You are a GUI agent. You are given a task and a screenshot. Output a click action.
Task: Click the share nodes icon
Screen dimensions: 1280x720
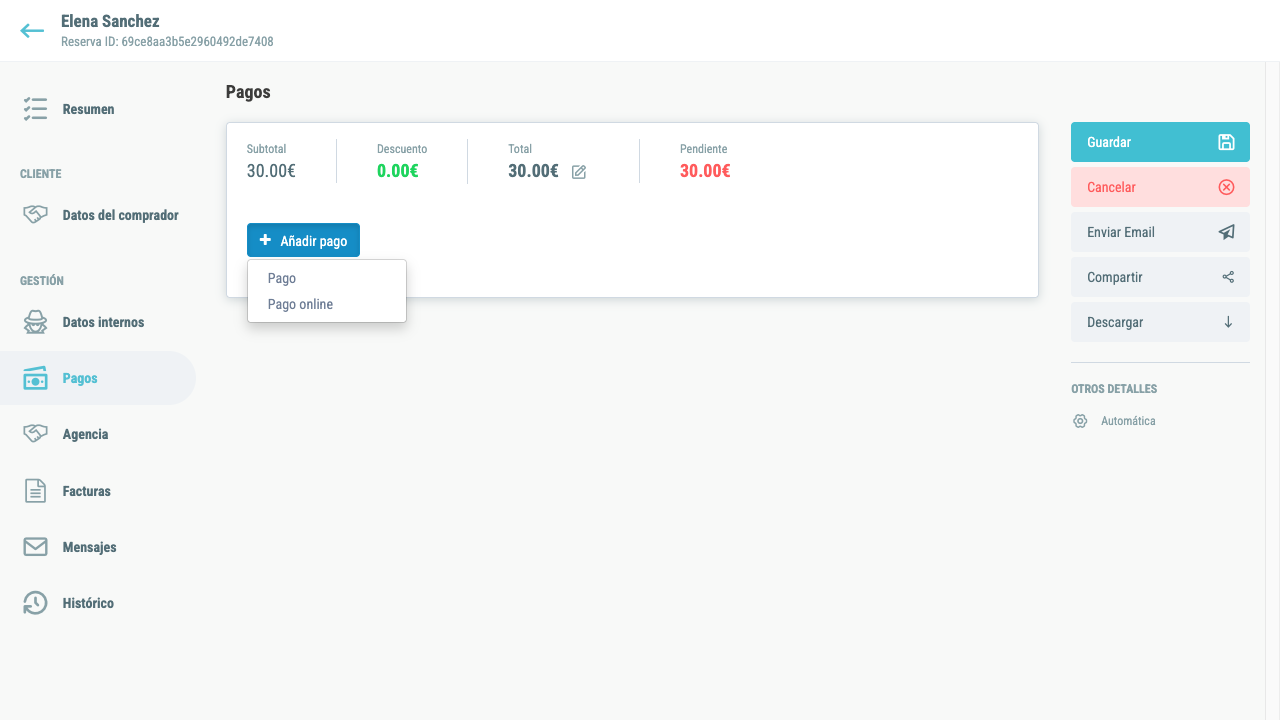point(1228,277)
